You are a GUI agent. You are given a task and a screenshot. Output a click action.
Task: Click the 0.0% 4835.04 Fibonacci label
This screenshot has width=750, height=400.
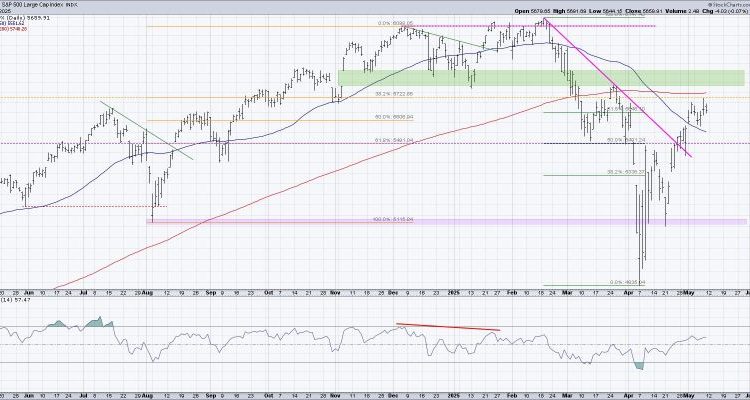point(627,282)
